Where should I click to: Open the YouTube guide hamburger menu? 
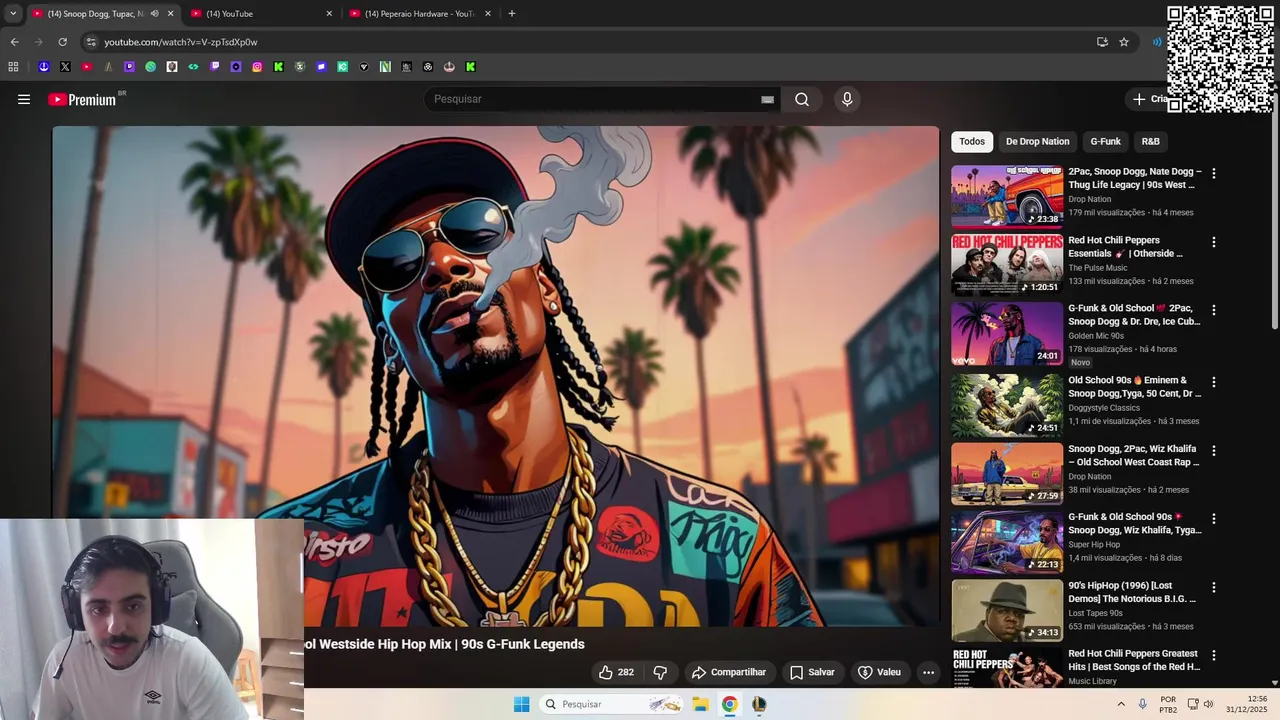24,99
